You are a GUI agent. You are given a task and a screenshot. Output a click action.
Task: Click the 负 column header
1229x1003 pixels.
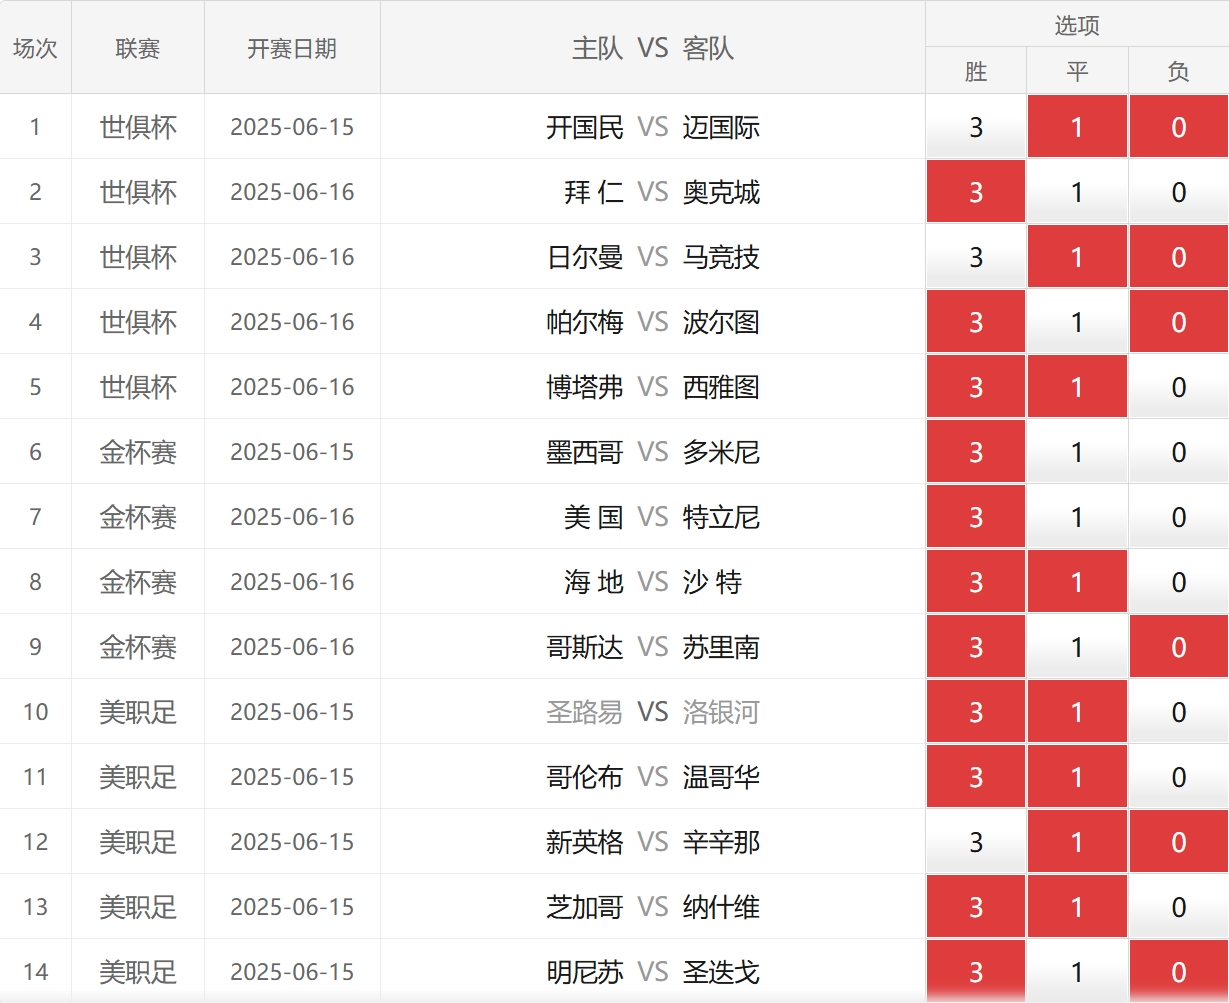tap(1179, 71)
